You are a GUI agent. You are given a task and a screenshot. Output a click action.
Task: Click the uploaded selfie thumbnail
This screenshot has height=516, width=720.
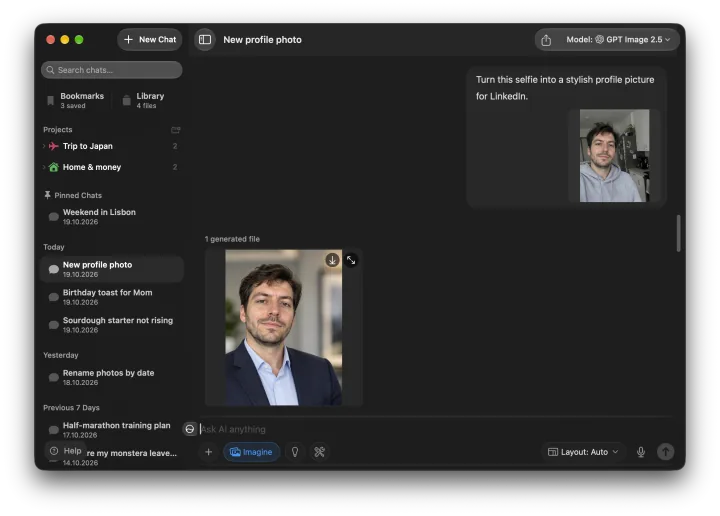click(x=614, y=156)
